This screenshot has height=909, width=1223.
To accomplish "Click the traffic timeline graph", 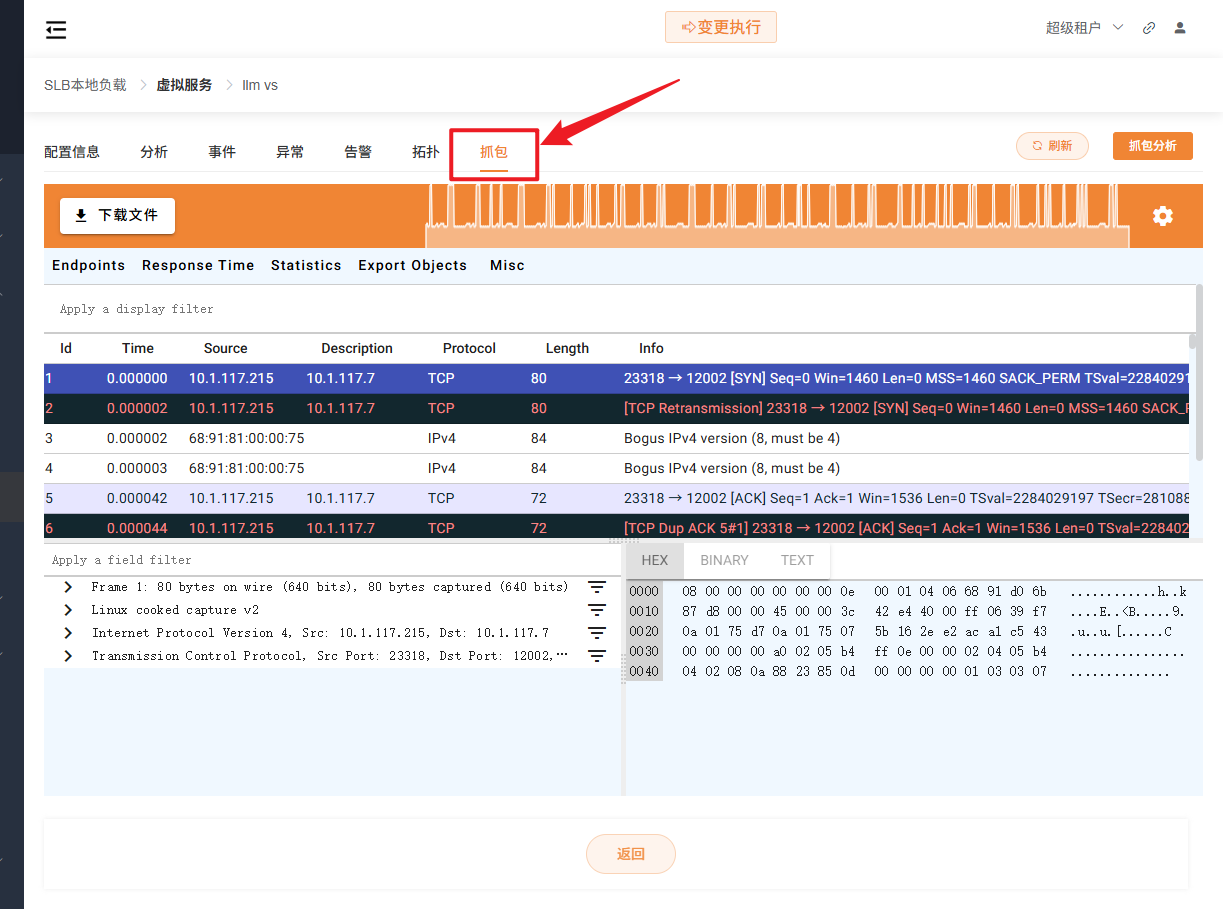I will click(x=777, y=216).
